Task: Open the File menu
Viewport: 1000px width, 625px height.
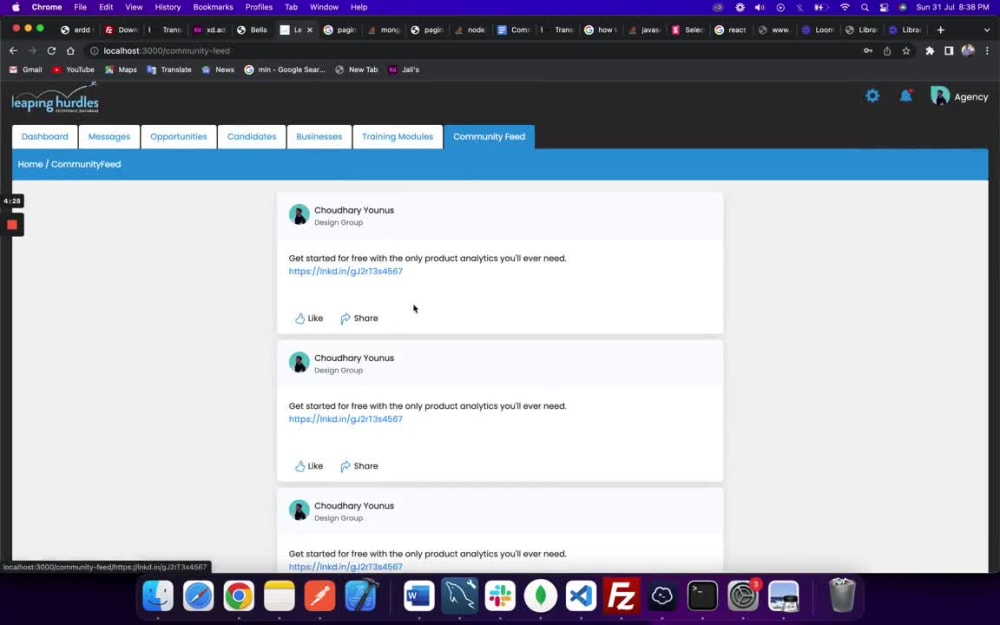Action: click(80, 7)
